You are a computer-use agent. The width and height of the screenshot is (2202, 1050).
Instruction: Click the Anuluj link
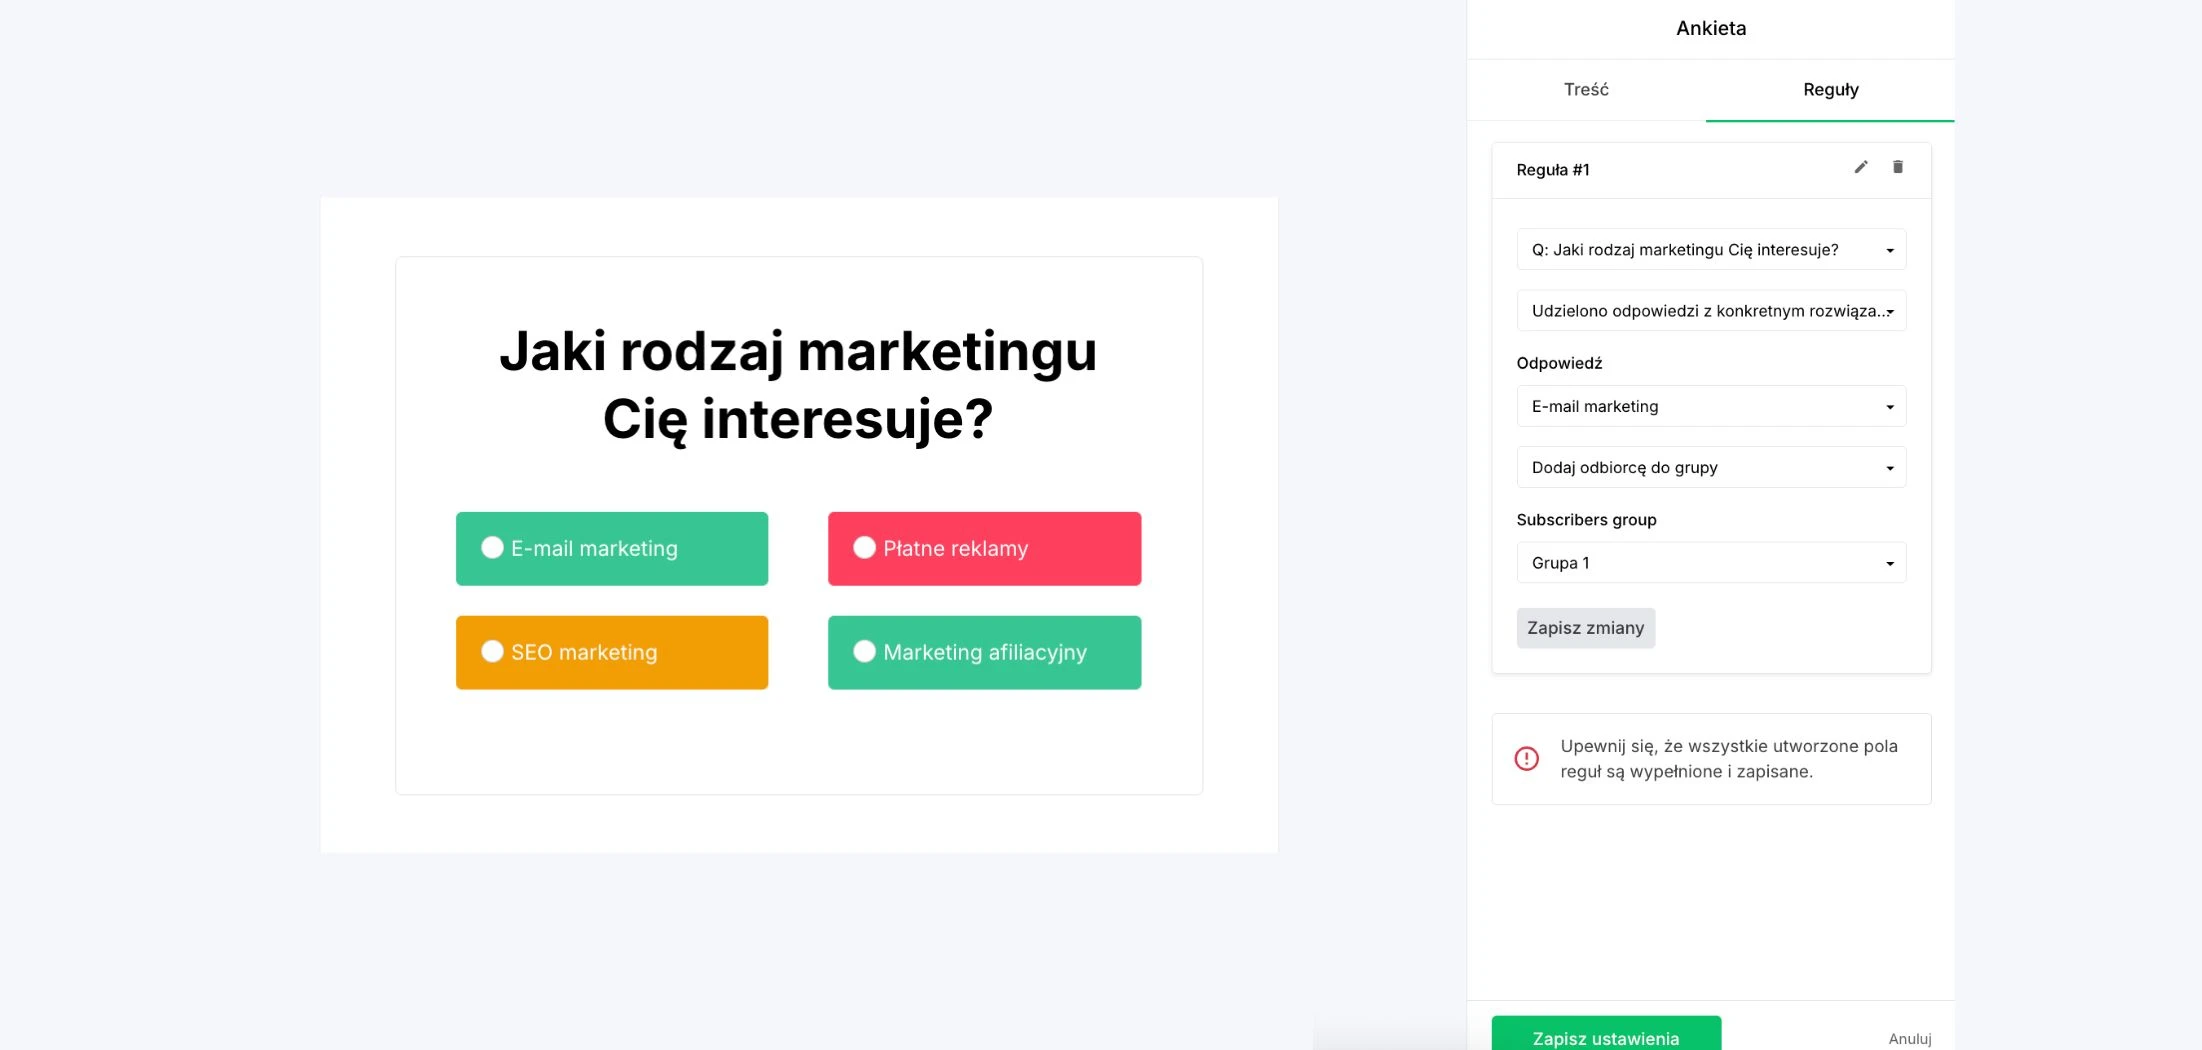pos(1909,1038)
